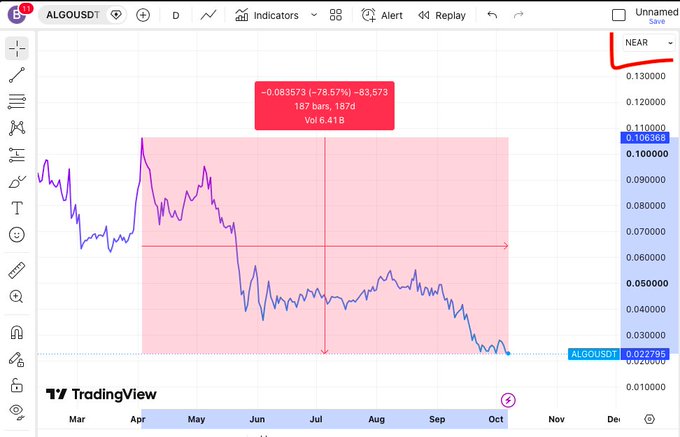680x437 pixels.
Task: Expand the indicators favorites chevron
Action: coord(314,15)
